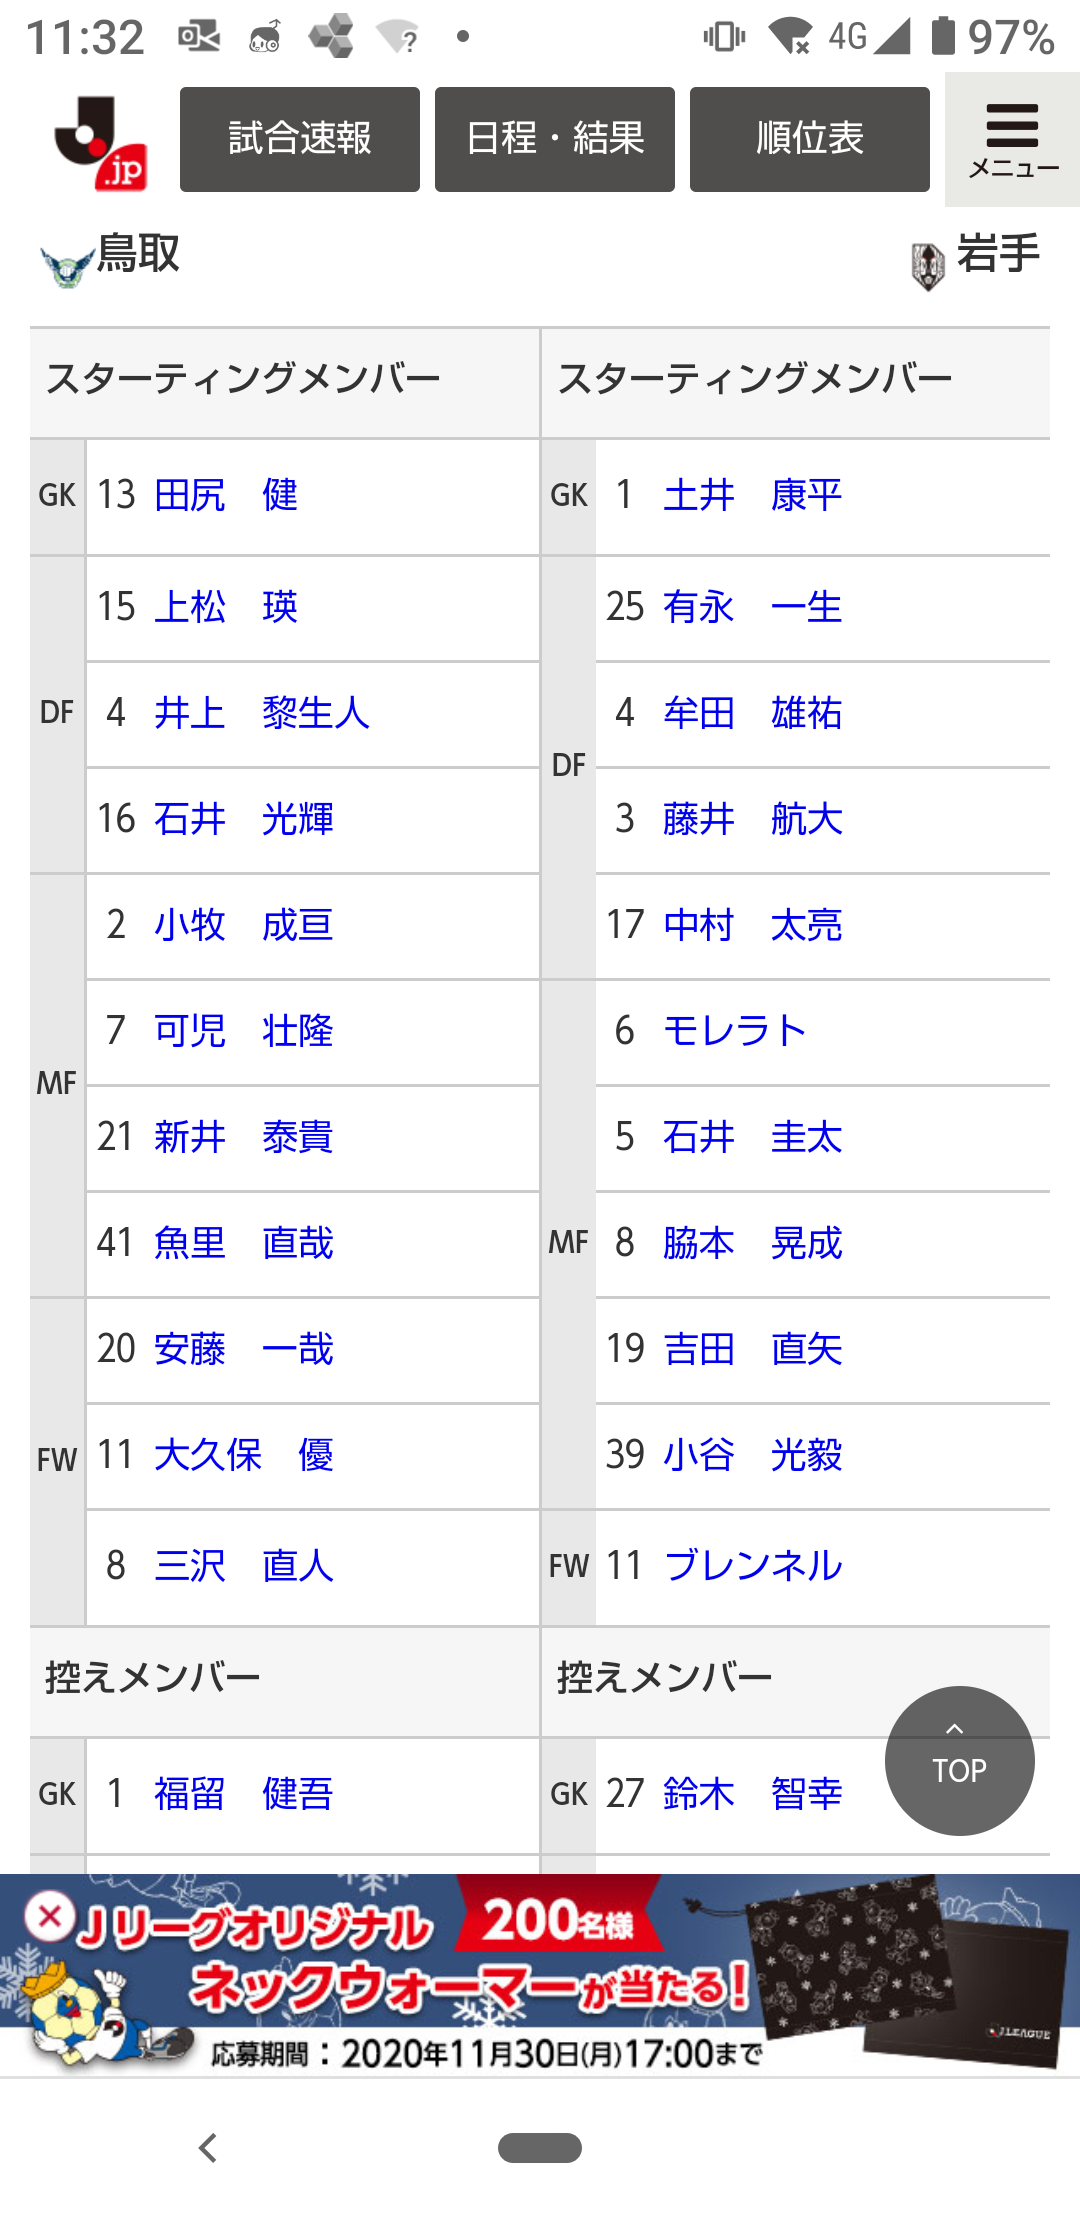1080x2220 pixels.
Task: Open 大久保 優 player page
Action: click(244, 1455)
